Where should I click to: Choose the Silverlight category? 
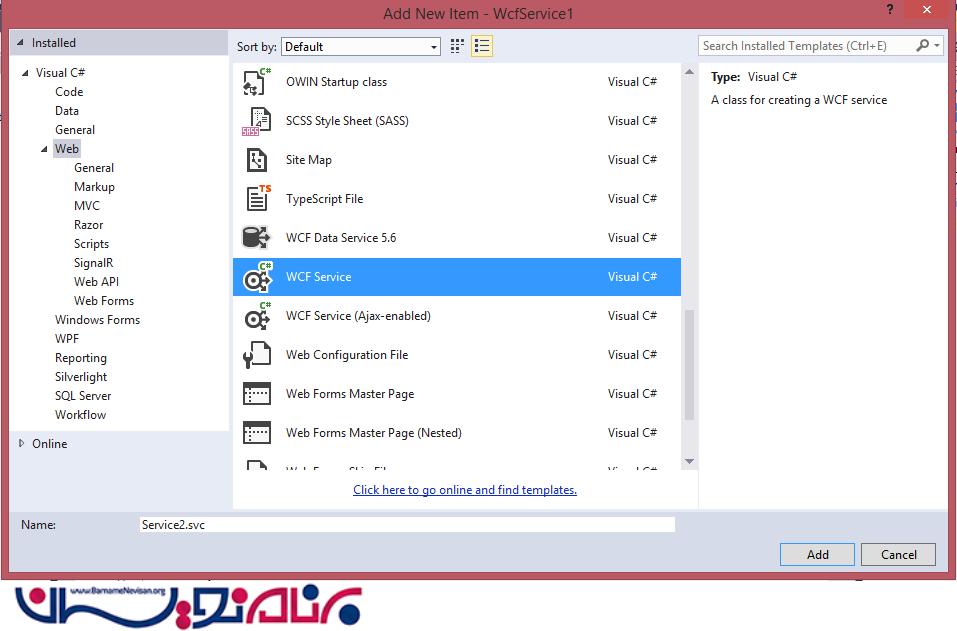81,377
